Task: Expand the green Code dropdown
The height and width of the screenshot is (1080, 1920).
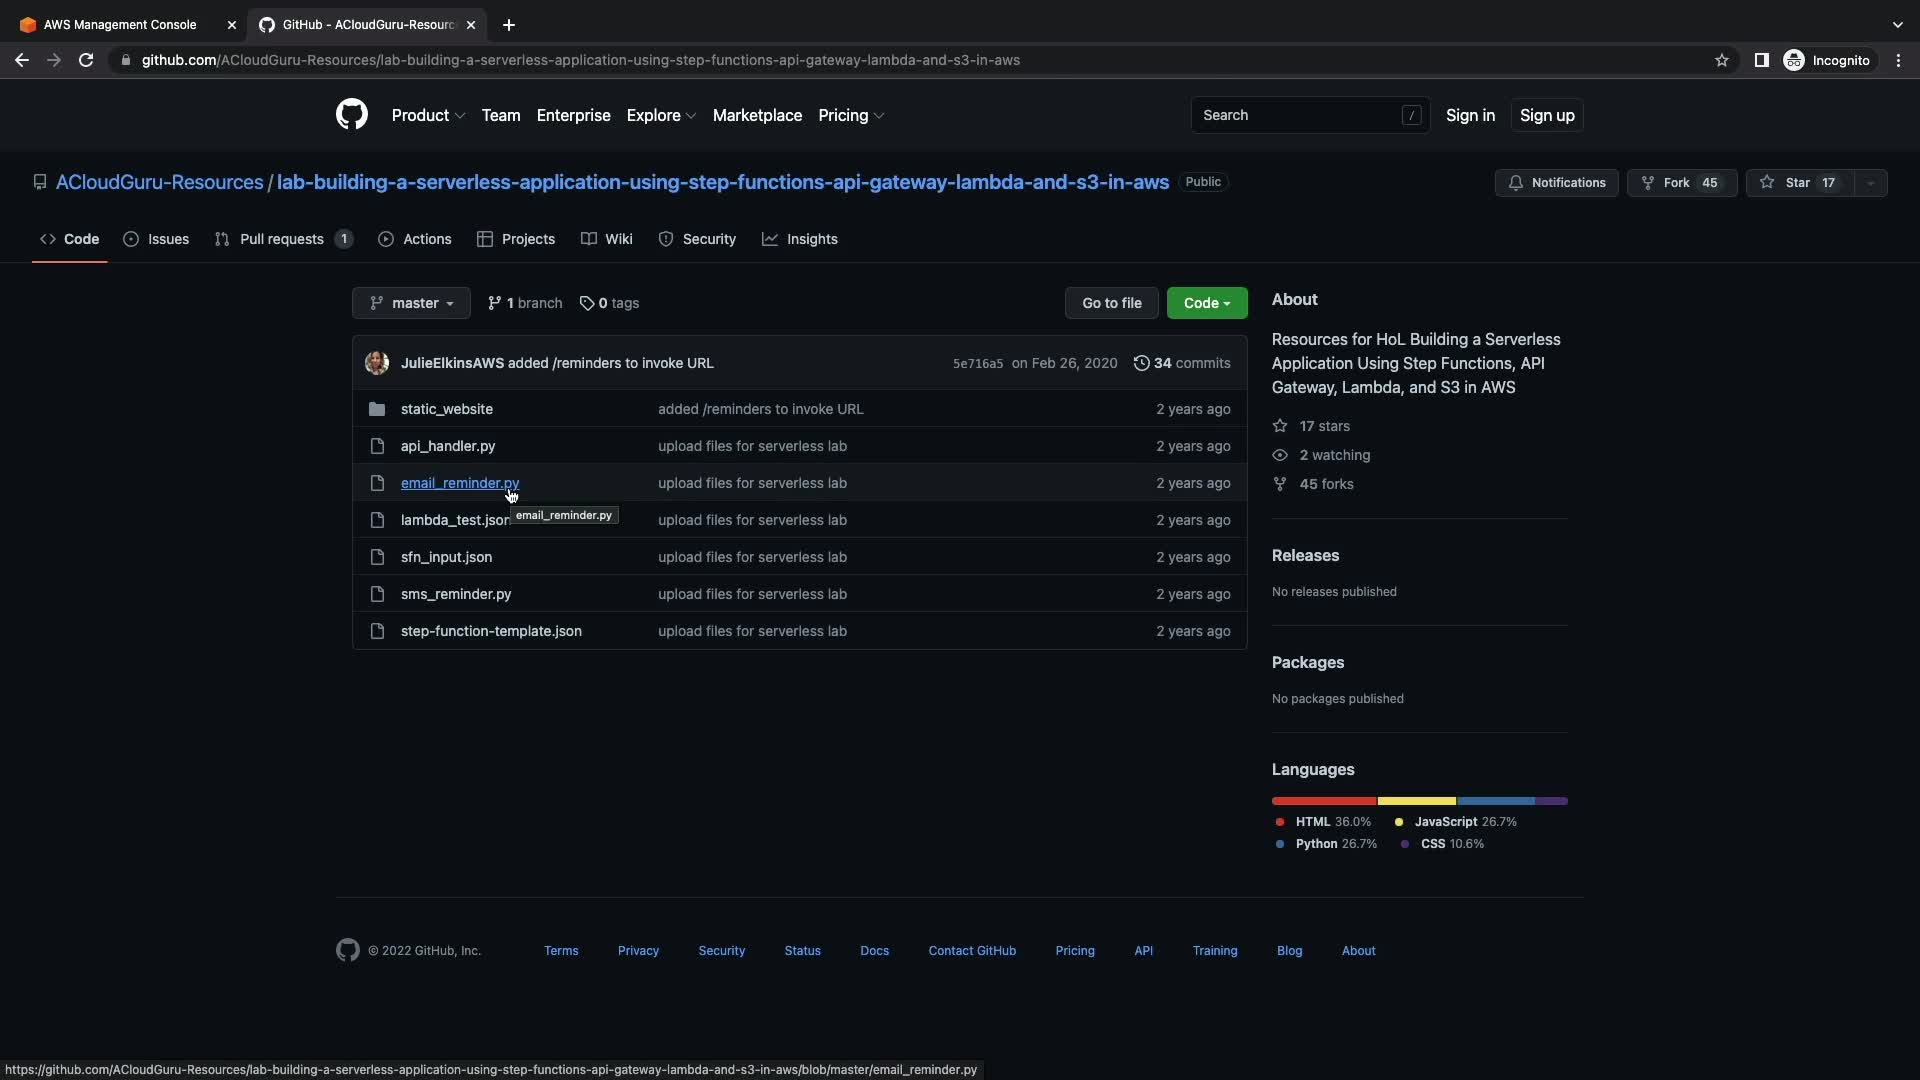Action: pos(1206,303)
